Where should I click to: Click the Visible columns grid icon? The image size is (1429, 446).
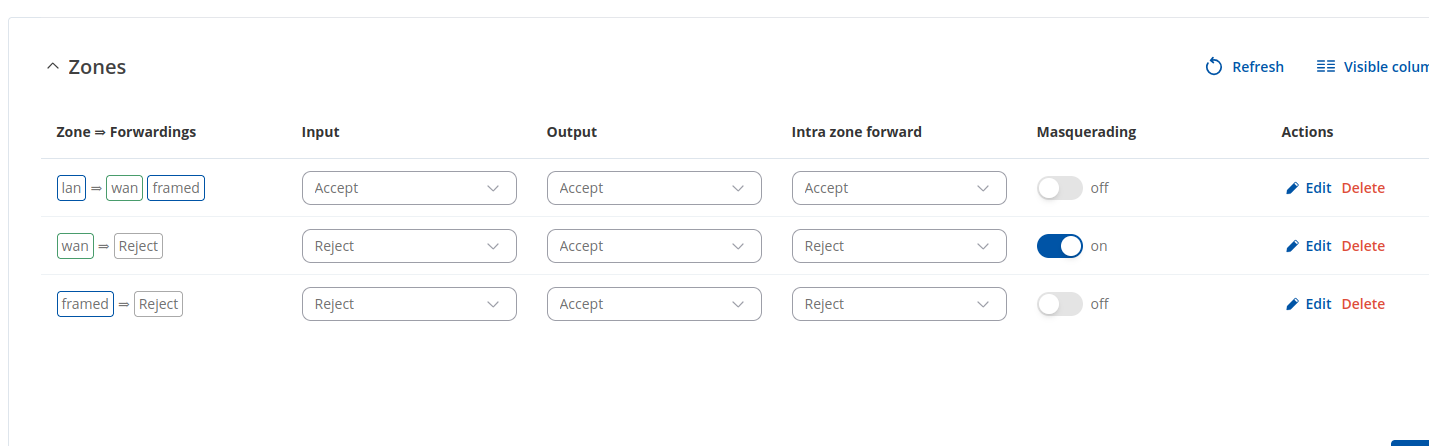pos(1326,67)
